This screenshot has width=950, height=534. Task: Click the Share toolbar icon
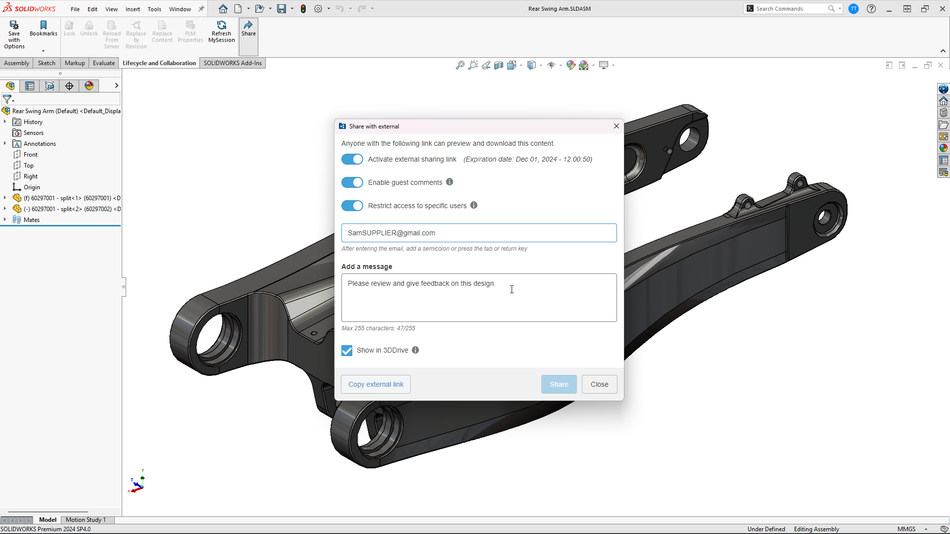coord(248,29)
